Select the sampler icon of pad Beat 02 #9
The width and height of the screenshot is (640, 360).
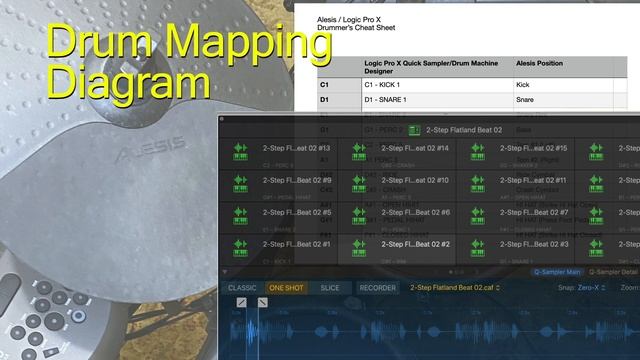pos(240,184)
